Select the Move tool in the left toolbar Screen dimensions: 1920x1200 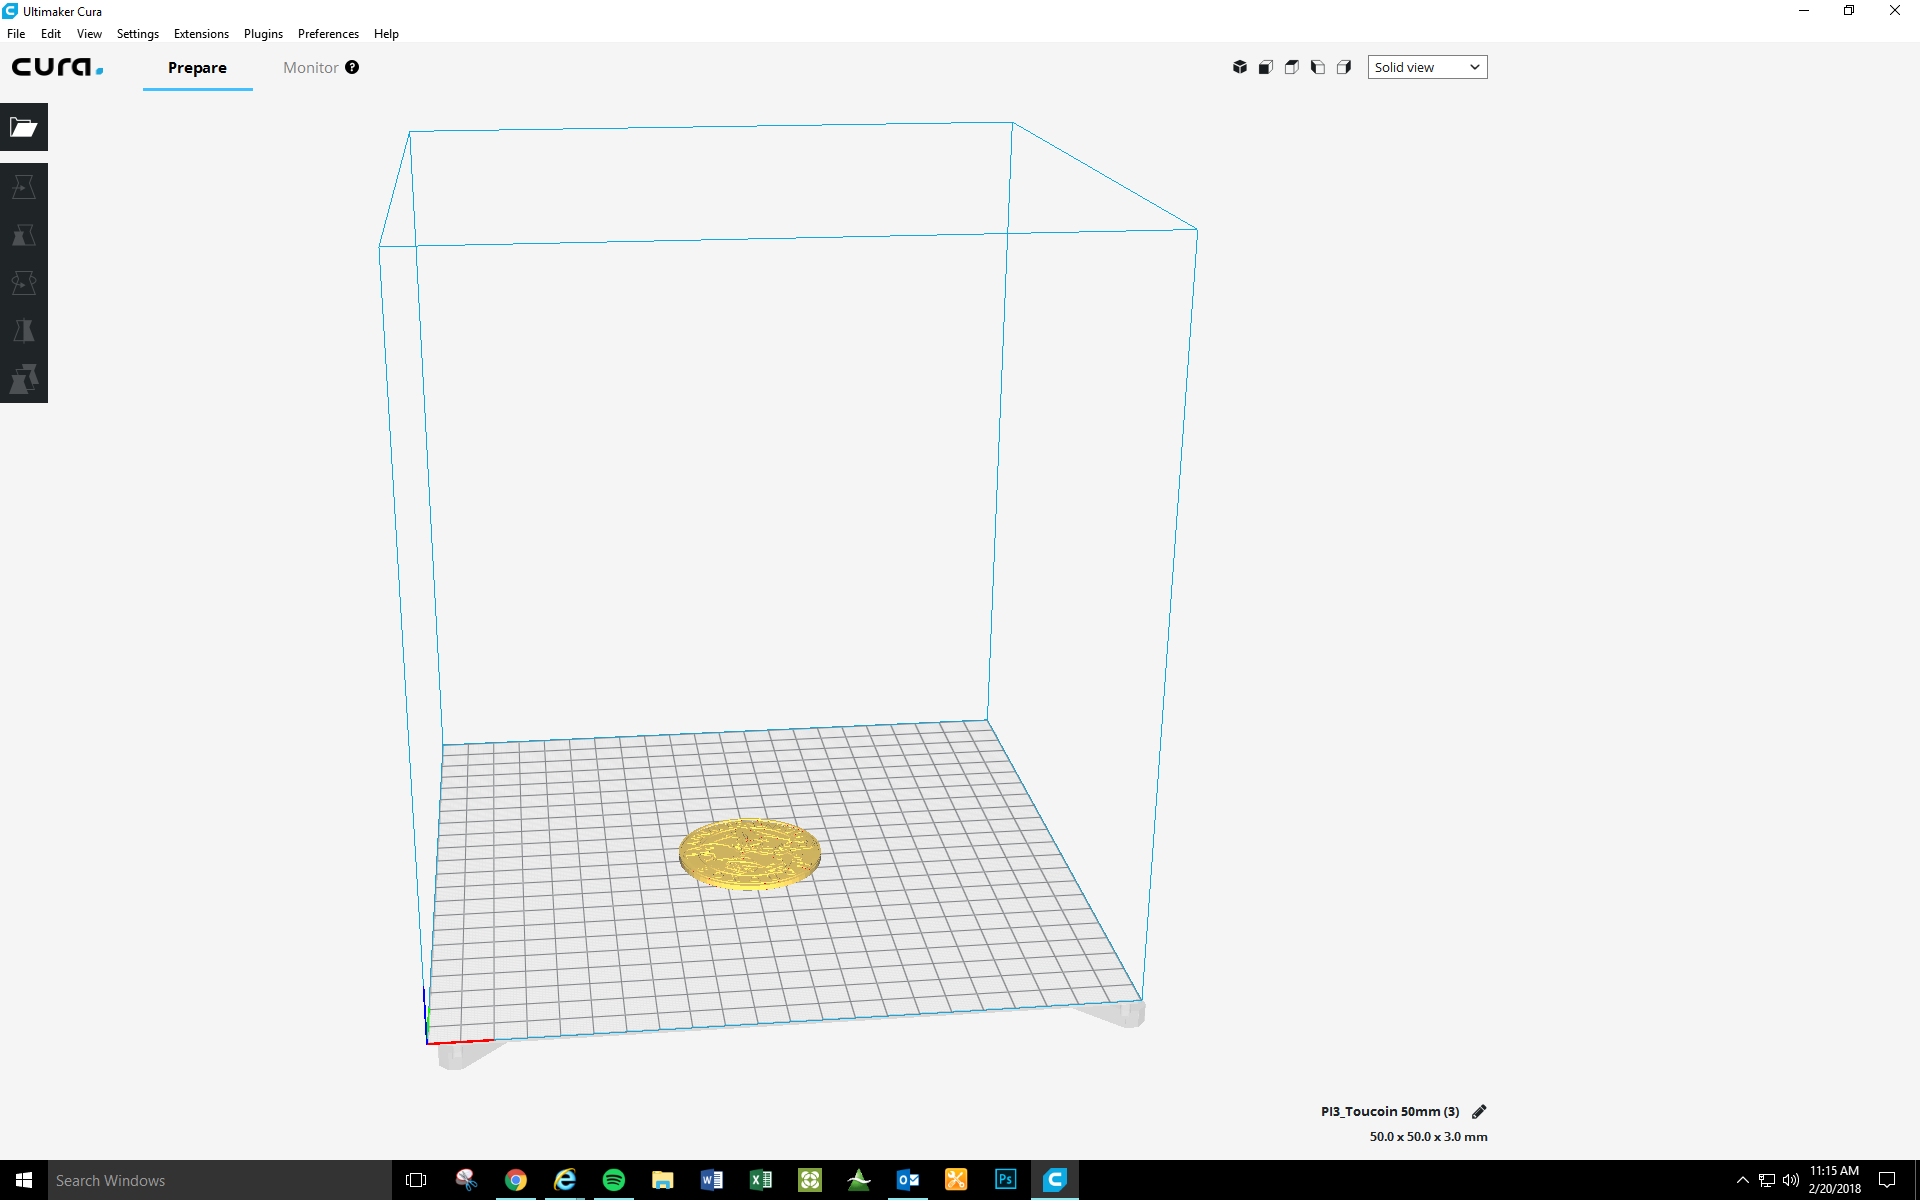[24, 187]
